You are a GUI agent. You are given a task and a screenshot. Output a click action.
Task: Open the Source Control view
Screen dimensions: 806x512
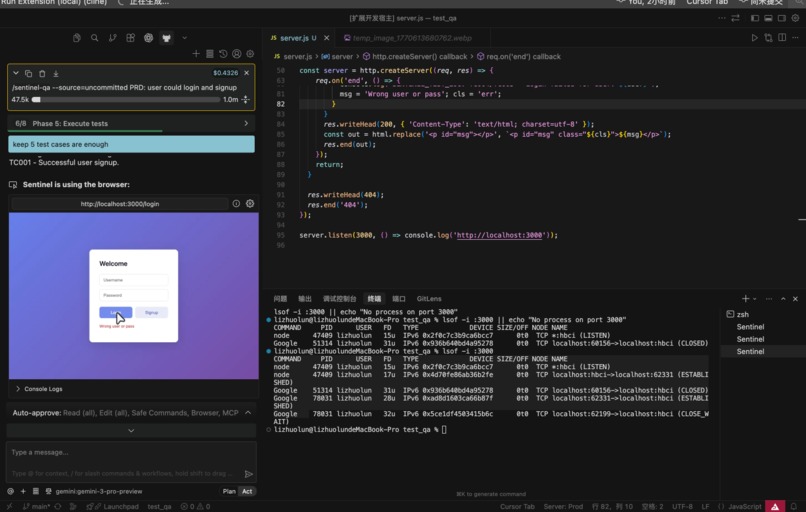(113, 38)
